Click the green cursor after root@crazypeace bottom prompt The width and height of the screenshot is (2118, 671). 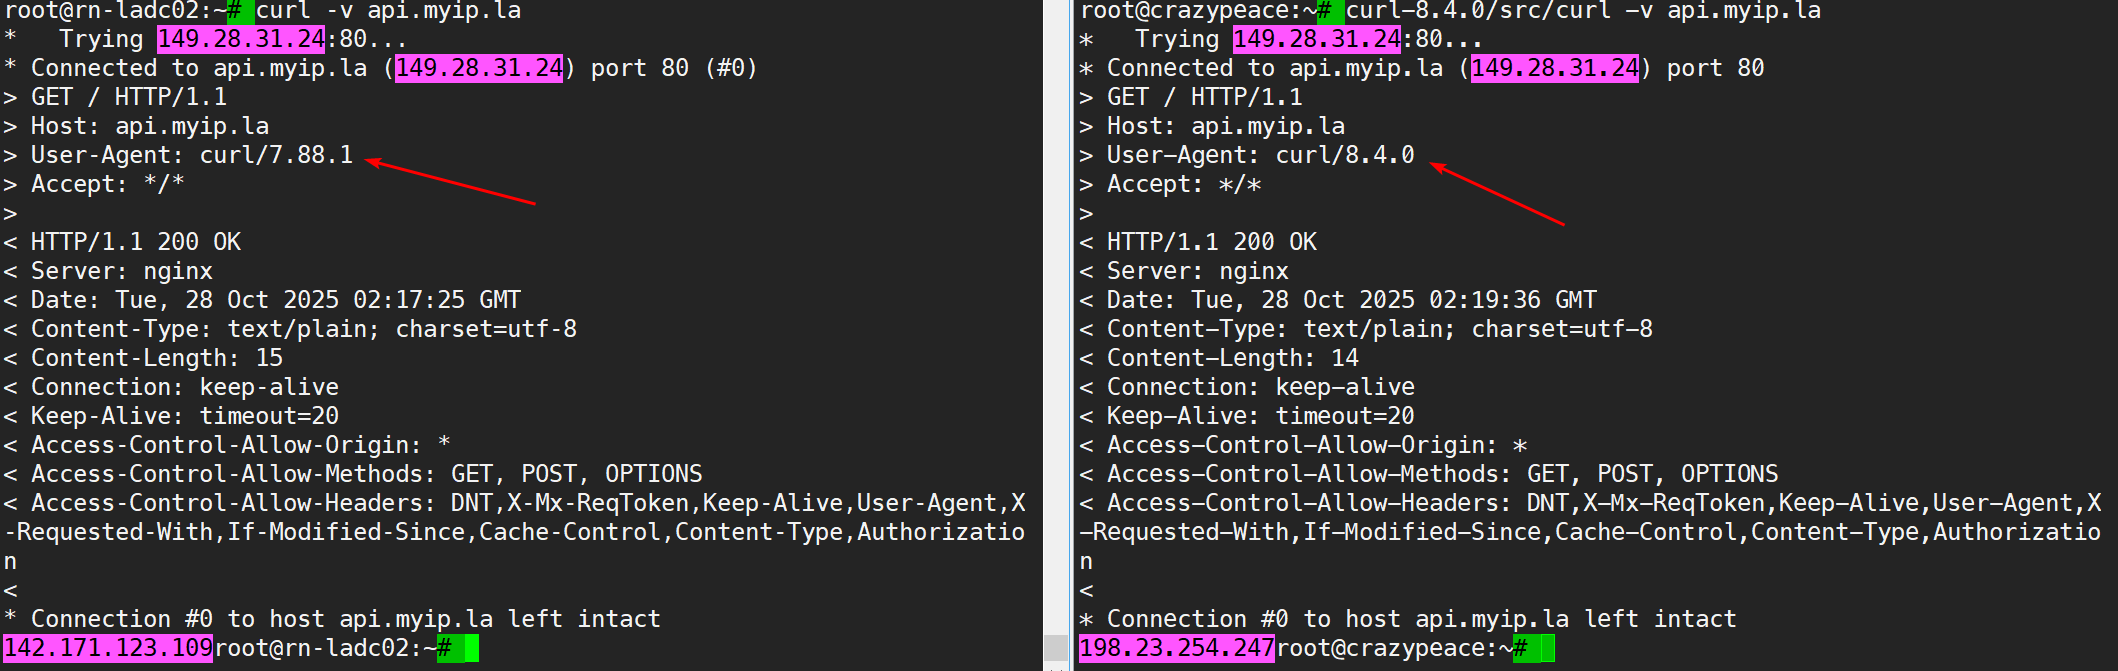coord(1548,648)
